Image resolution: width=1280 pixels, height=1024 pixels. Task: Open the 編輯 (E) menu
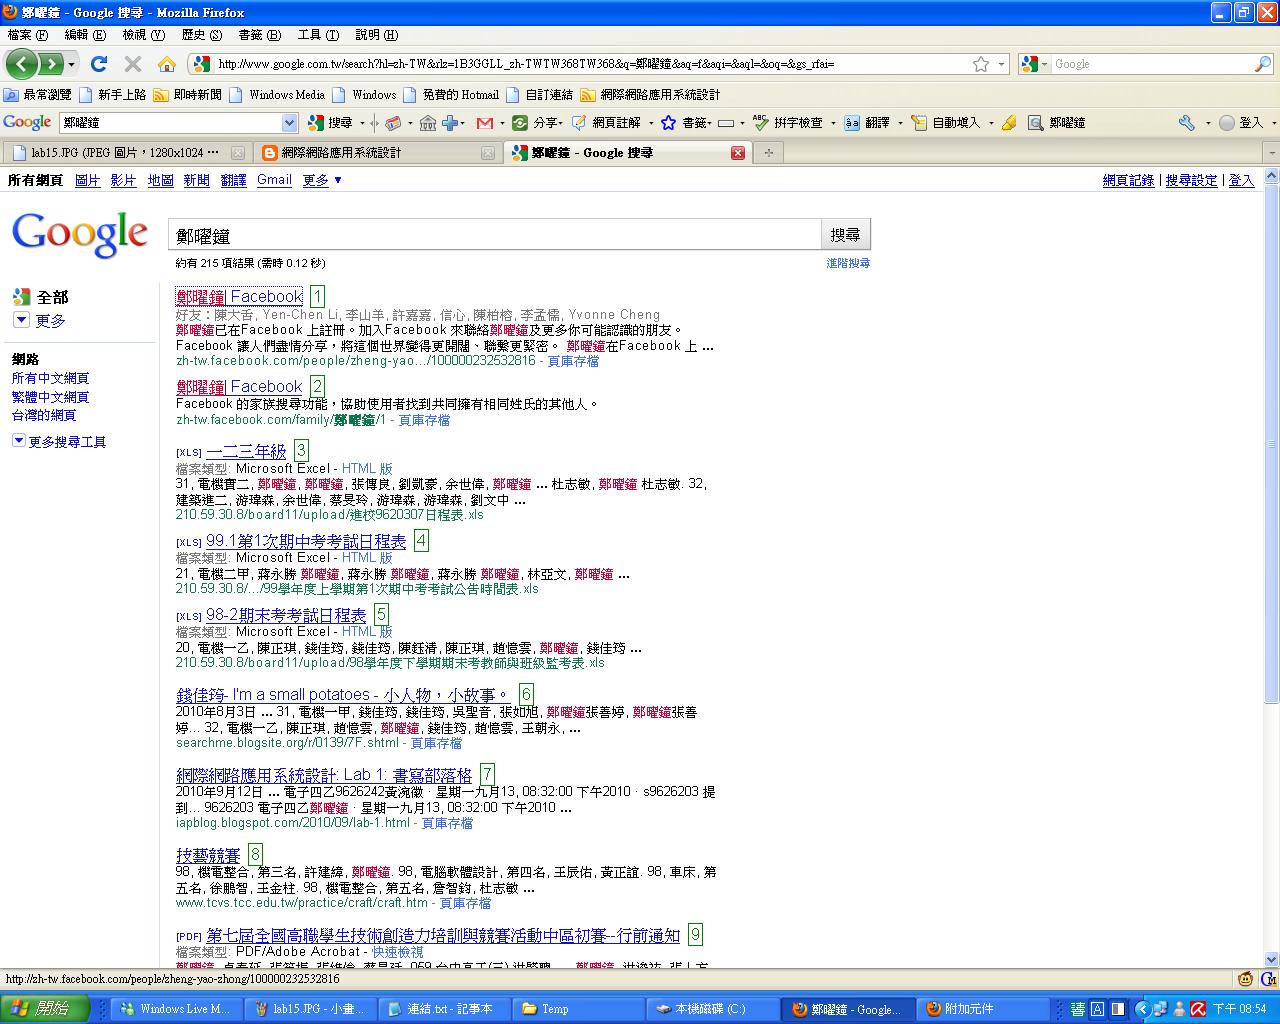click(x=85, y=35)
